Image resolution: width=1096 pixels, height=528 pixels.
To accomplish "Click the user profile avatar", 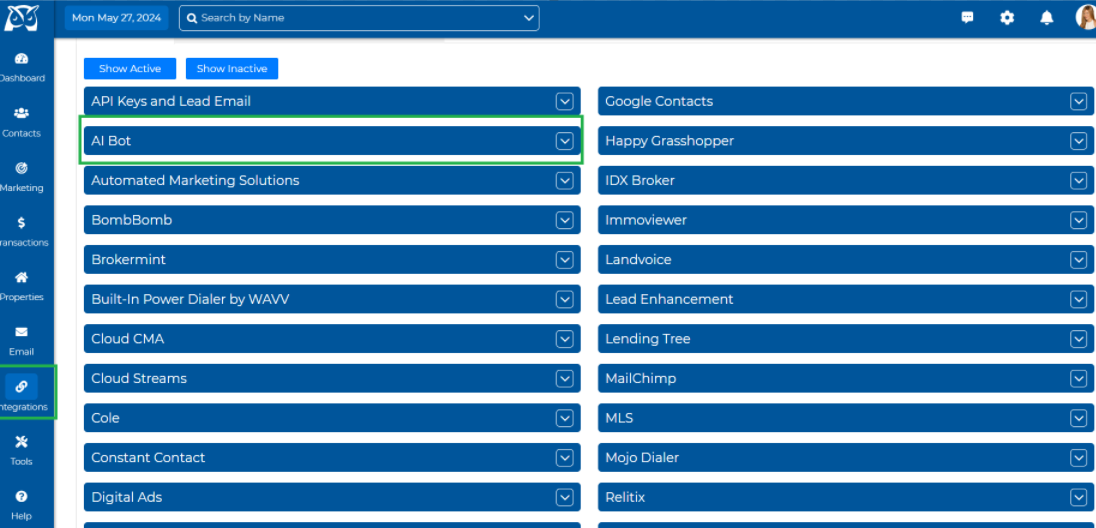I will pyautogui.click(x=1086, y=17).
